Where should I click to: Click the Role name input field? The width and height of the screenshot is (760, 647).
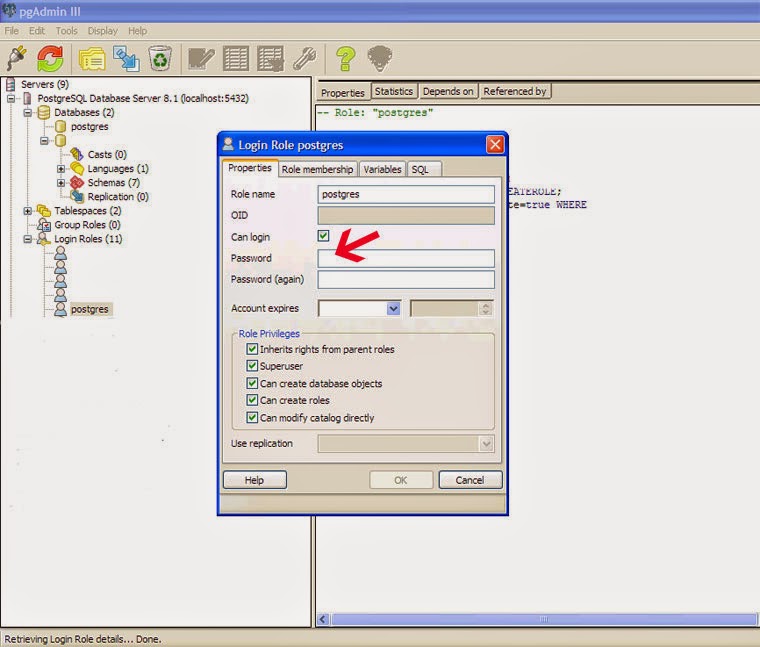point(406,194)
